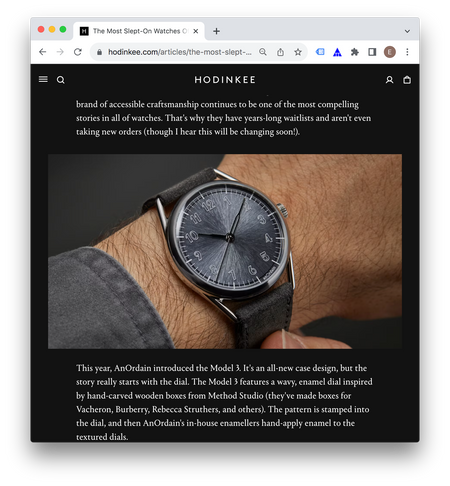Open the zoom magnifier in address bar
The height and width of the screenshot is (486, 450).
click(263, 52)
